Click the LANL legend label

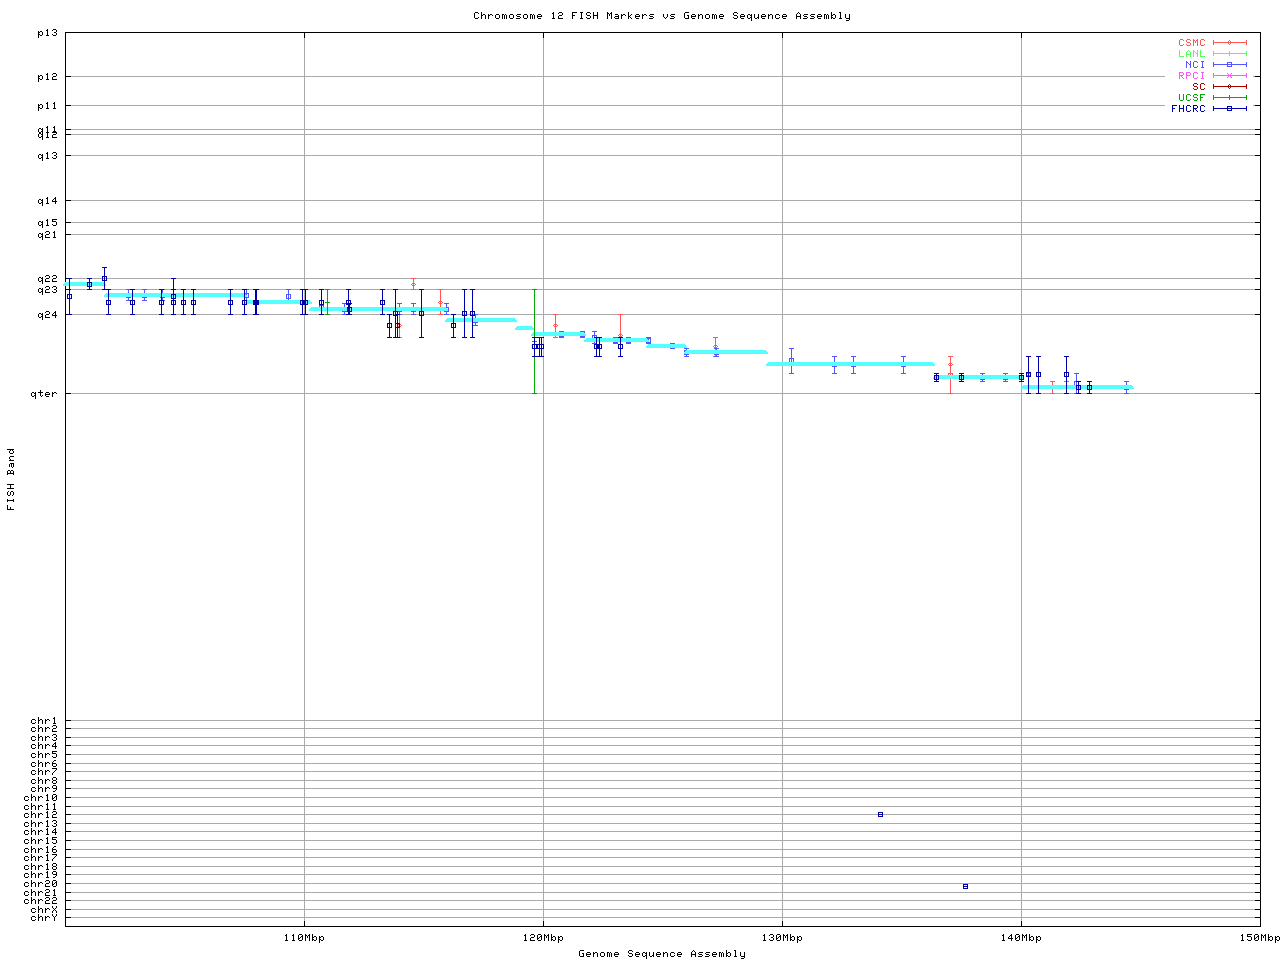(x=1191, y=54)
